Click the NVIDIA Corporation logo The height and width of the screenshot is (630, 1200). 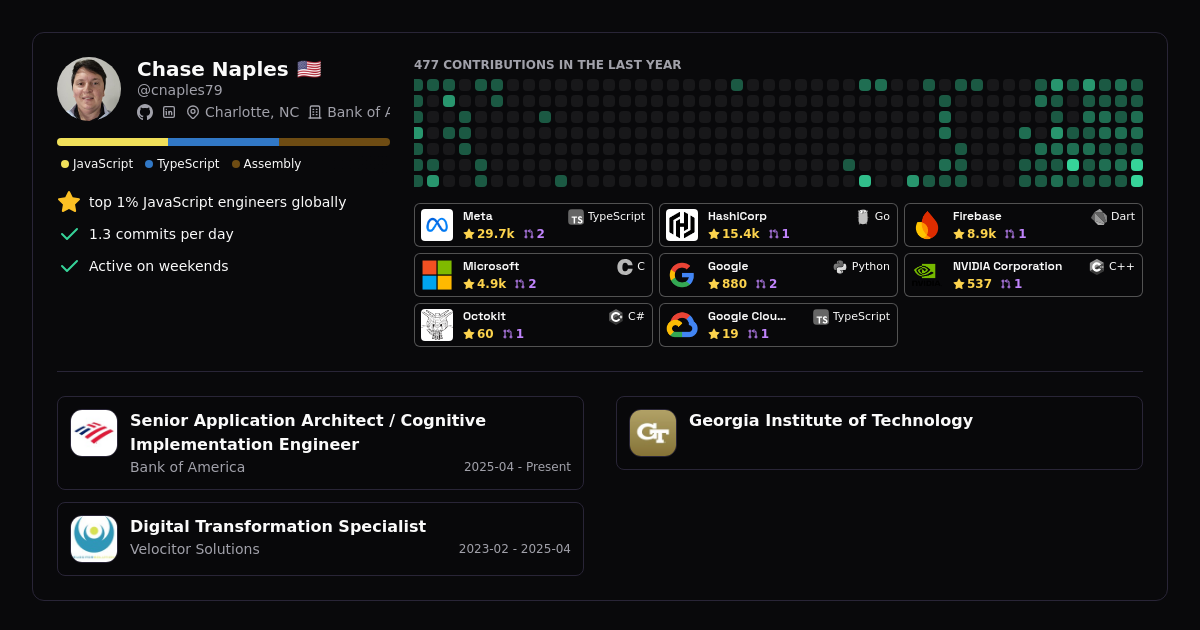point(924,274)
